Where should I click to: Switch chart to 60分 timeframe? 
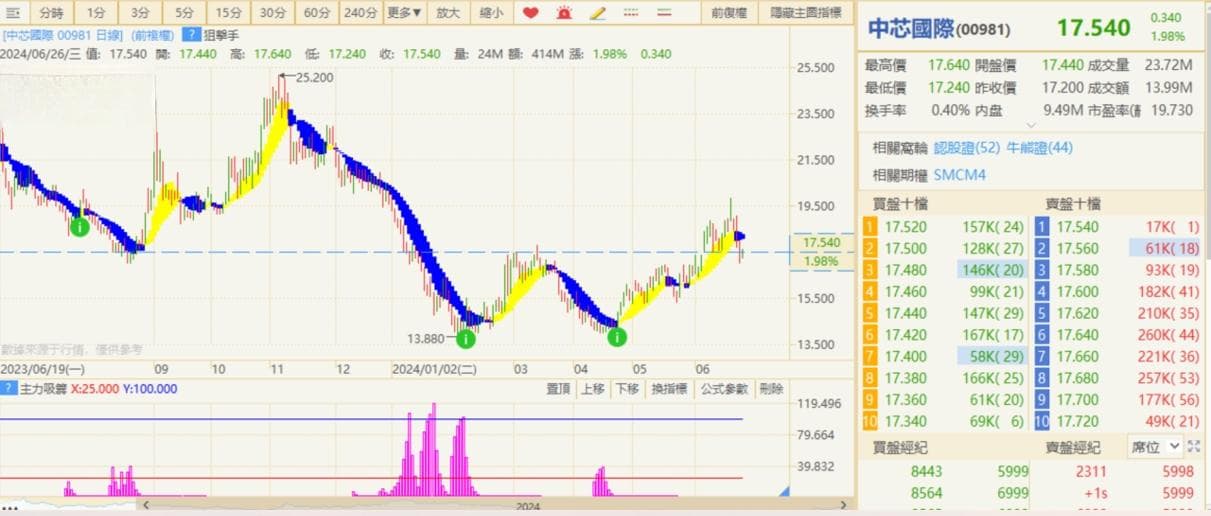(316, 13)
